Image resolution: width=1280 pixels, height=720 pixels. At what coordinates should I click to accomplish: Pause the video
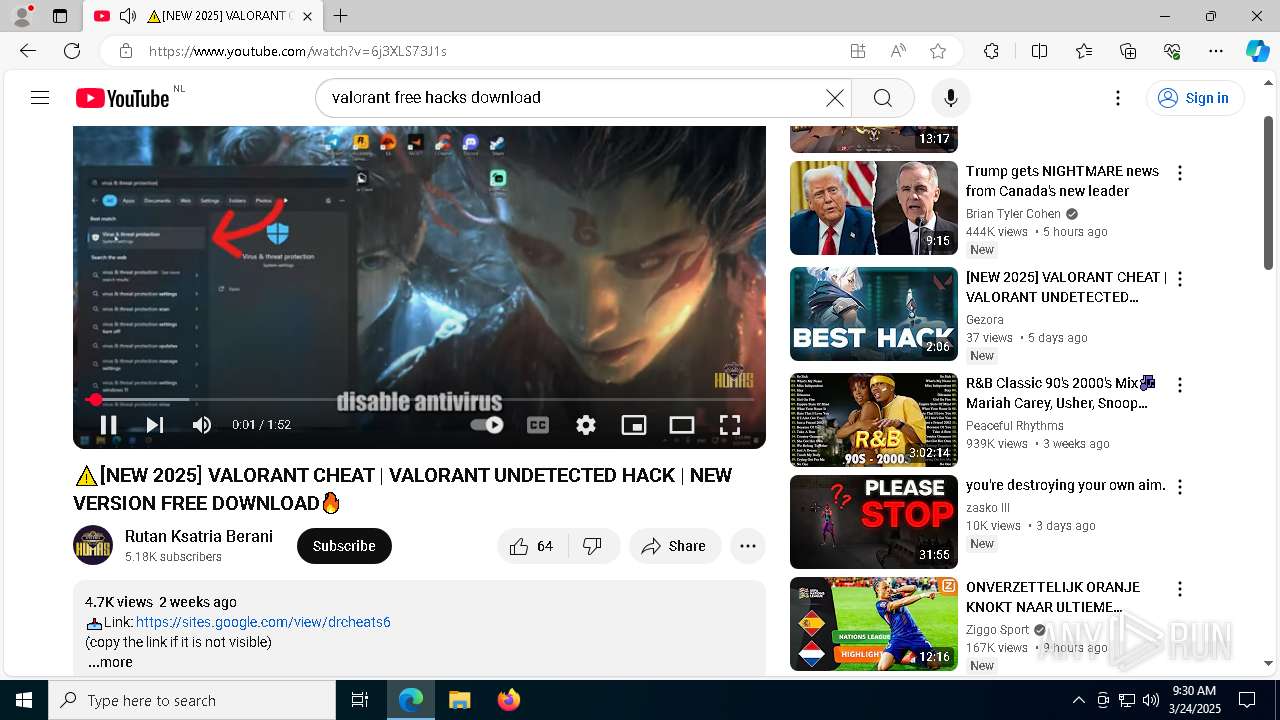click(x=108, y=425)
